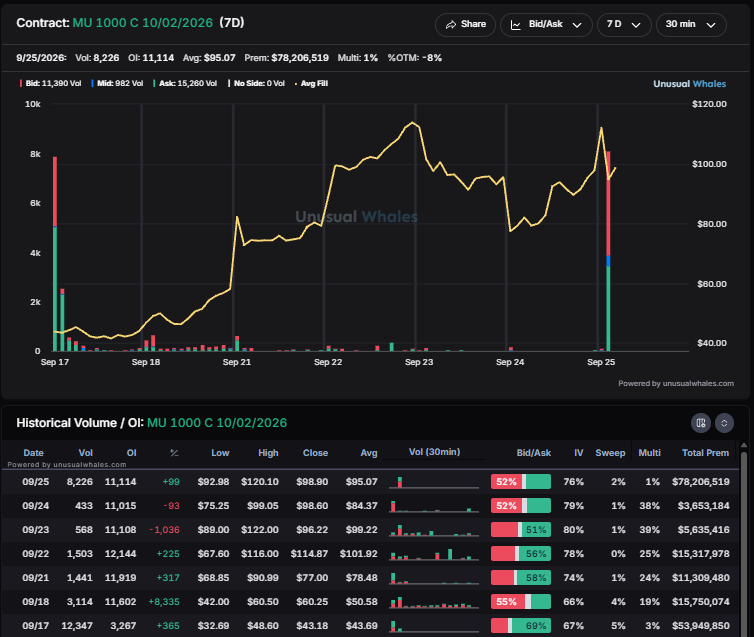Toggle the Mid volume legend series
Screen dimensions: 754x637
[117, 83]
